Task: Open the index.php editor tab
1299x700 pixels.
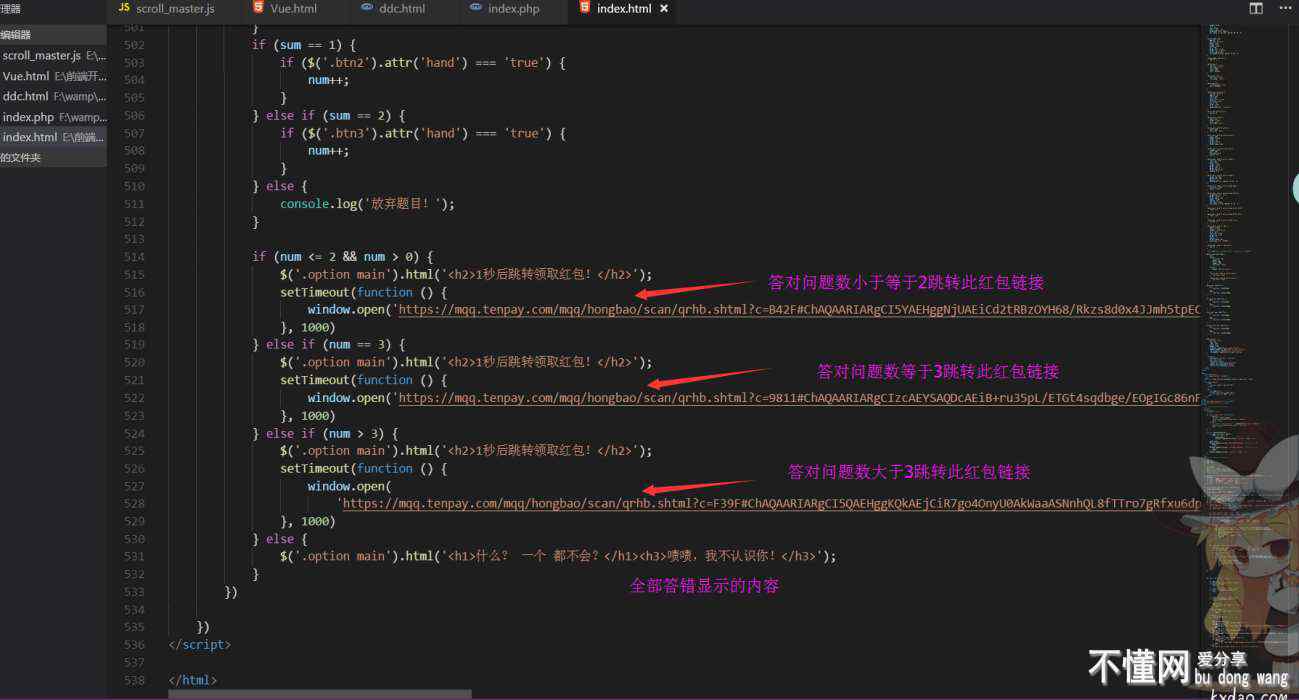Action: [504, 8]
